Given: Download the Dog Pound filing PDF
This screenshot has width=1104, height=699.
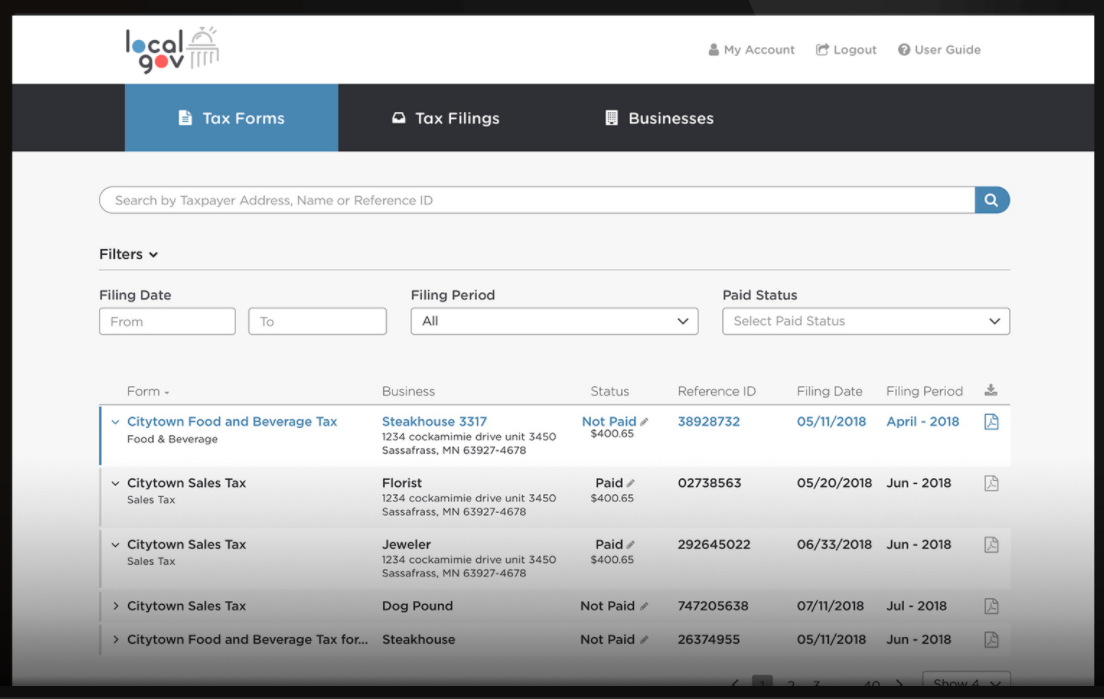Looking at the screenshot, I should 990,606.
